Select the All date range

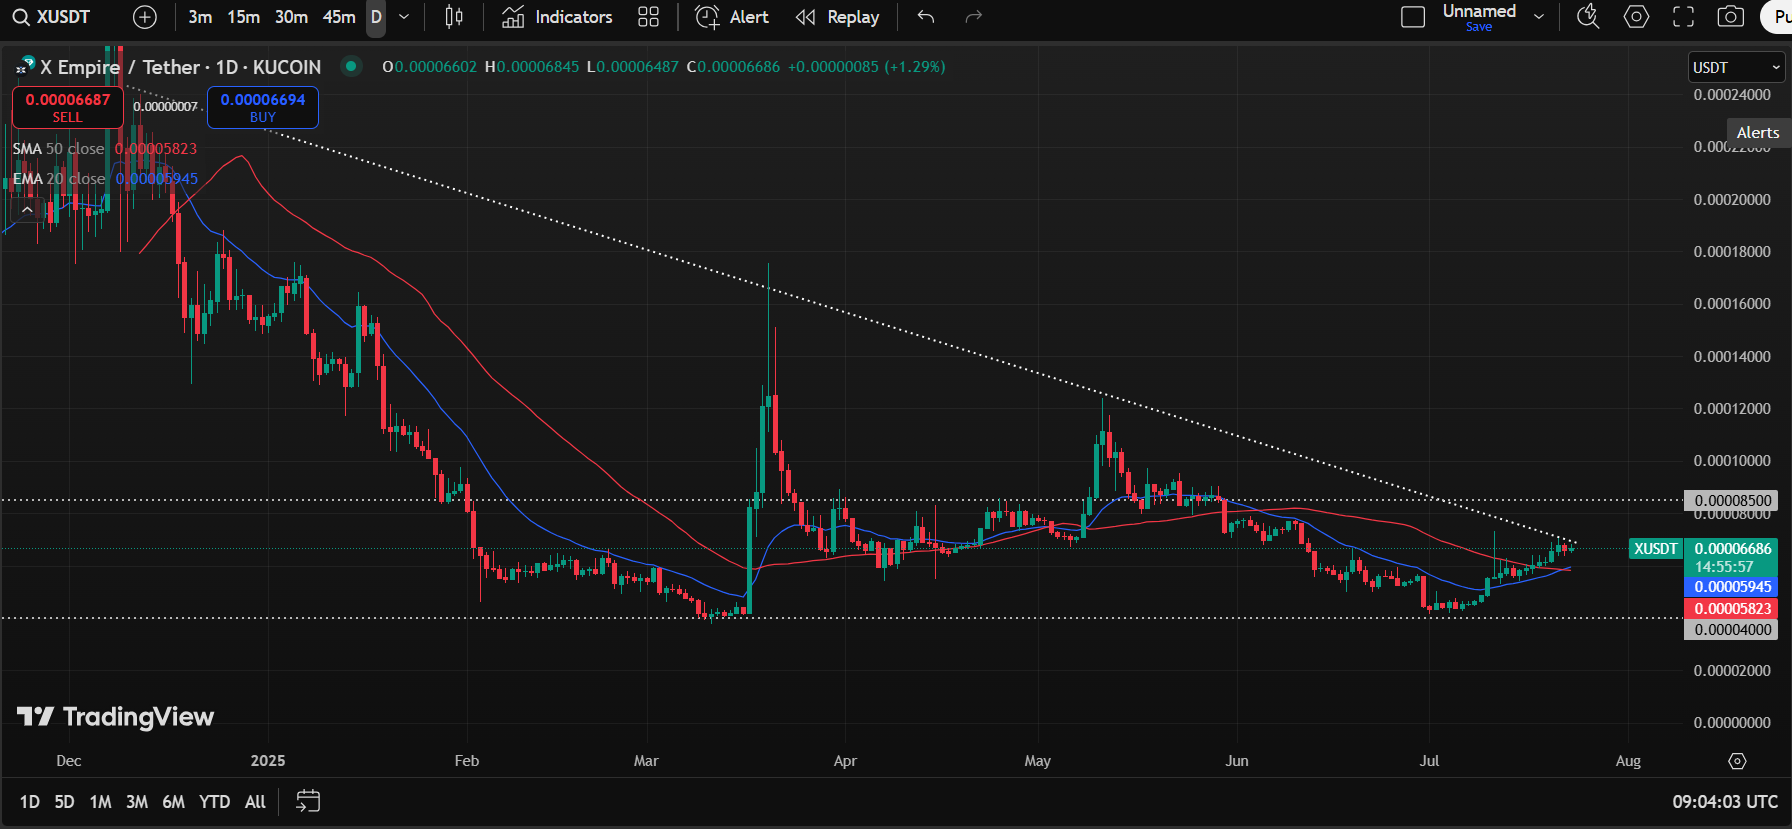(255, 802)
